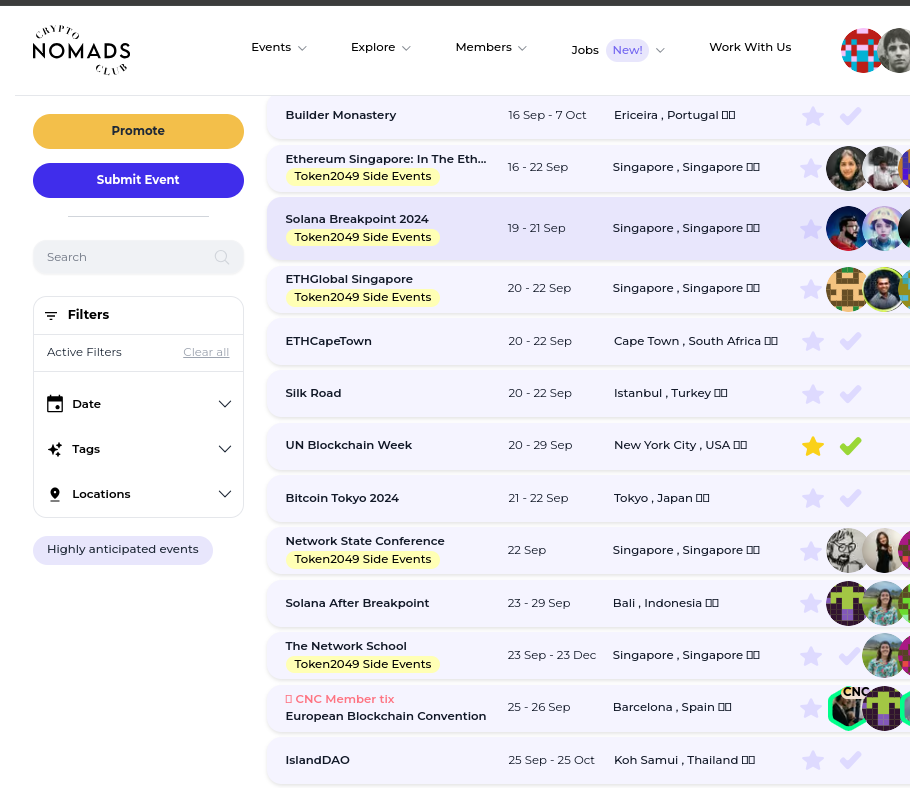Unstar the UN Blockchain Week event
Screen dimensions: 910x788
(813, 446)
